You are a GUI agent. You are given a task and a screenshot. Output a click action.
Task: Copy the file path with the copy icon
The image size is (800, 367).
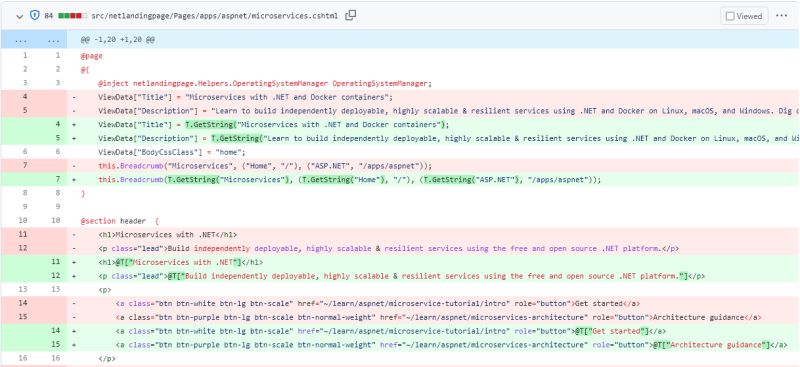(x=351, y=15)
